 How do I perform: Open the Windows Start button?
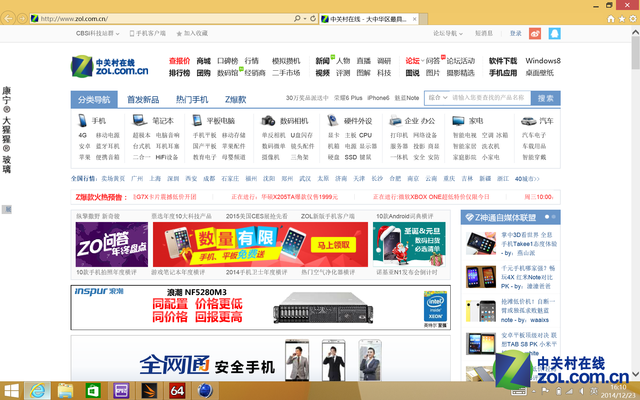tap(11, 391)
